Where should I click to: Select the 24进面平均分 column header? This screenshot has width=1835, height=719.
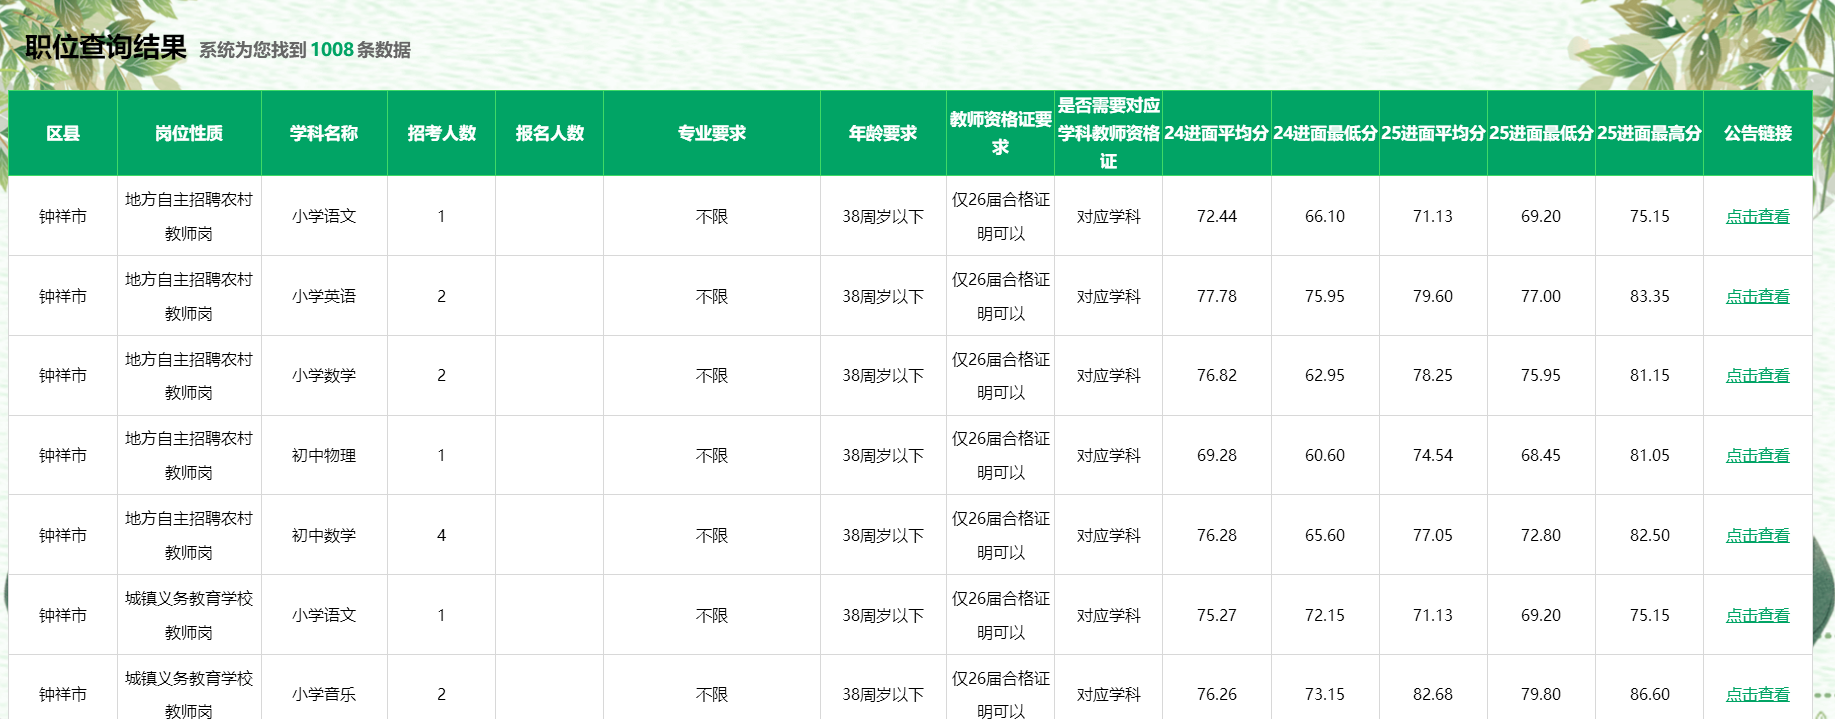click(1216, 133)
